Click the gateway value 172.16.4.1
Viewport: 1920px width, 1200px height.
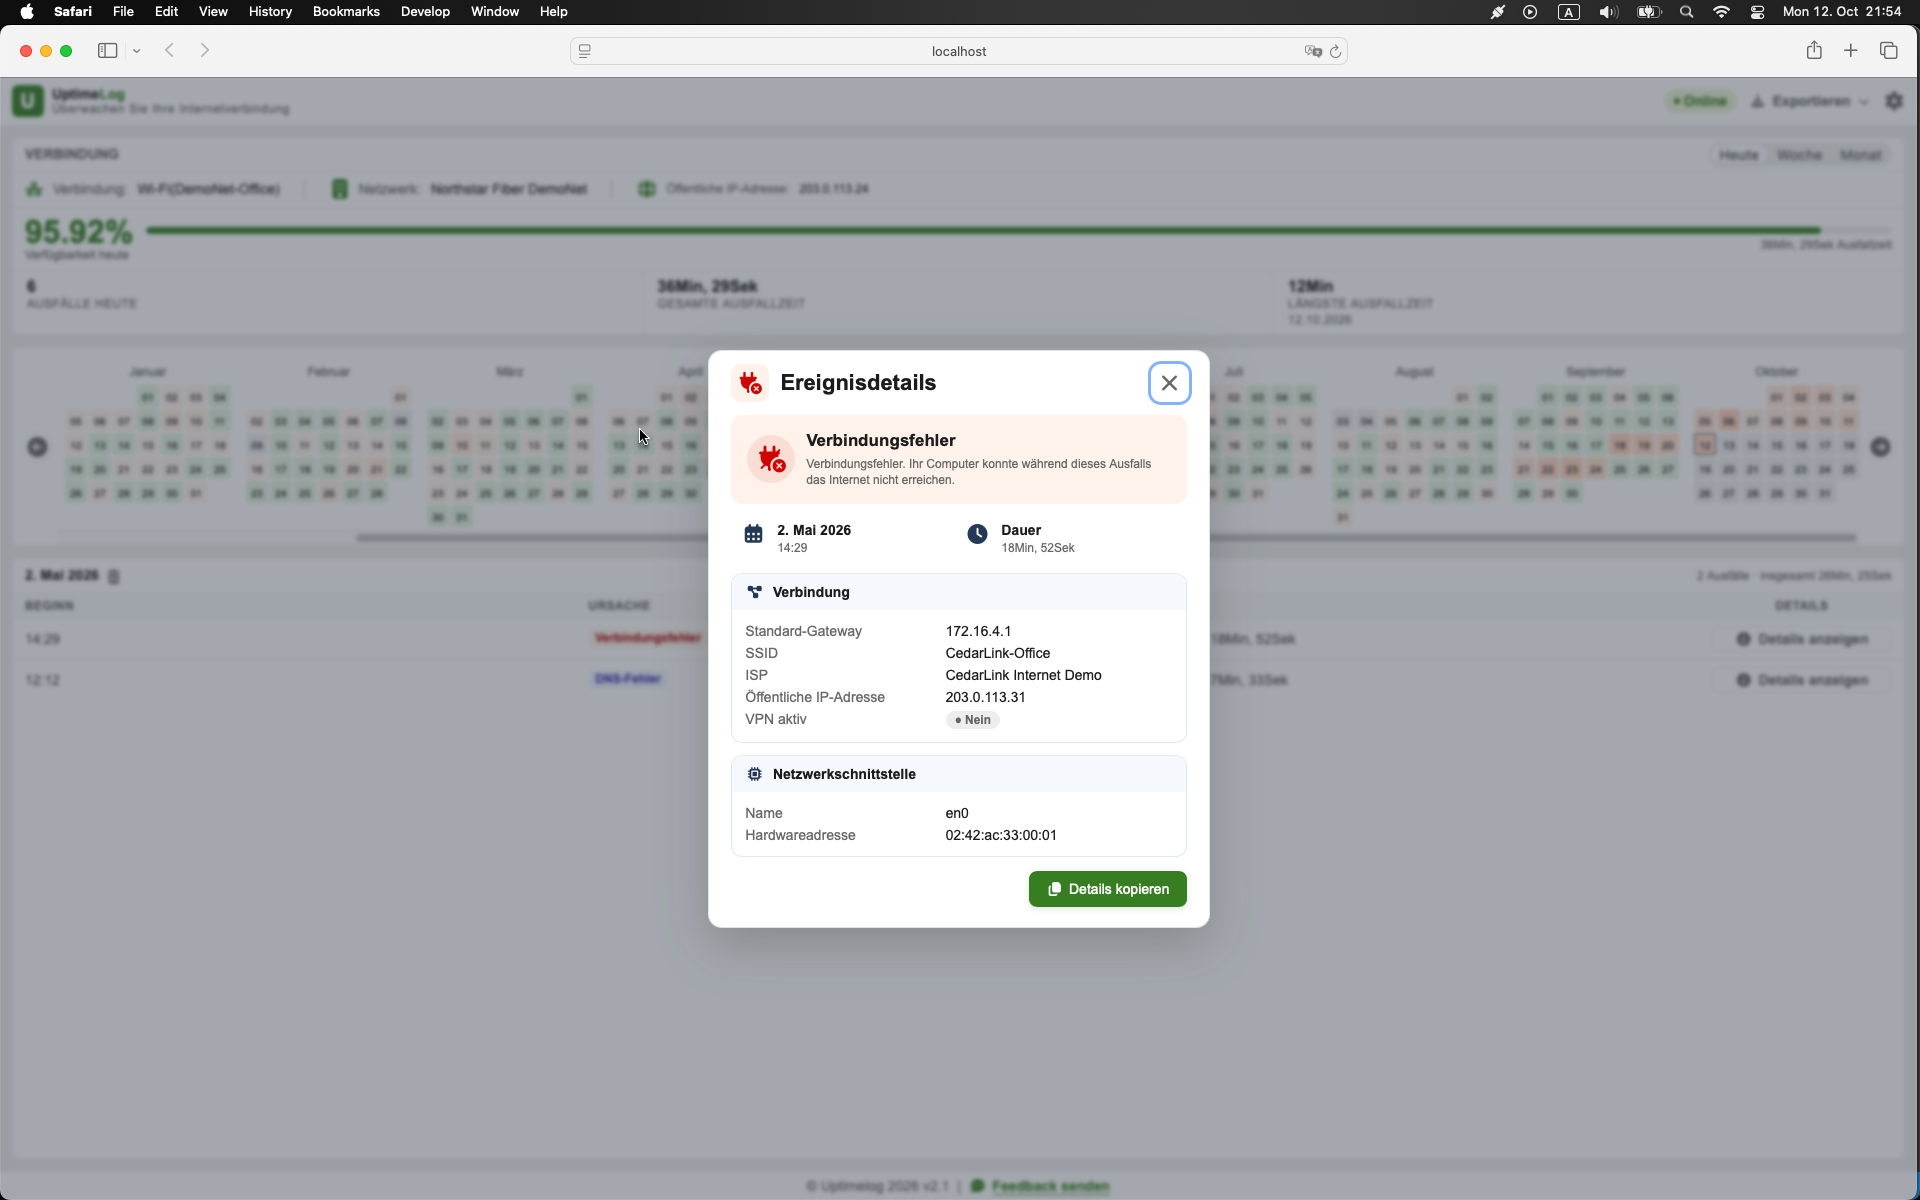(x=978, y=631)
